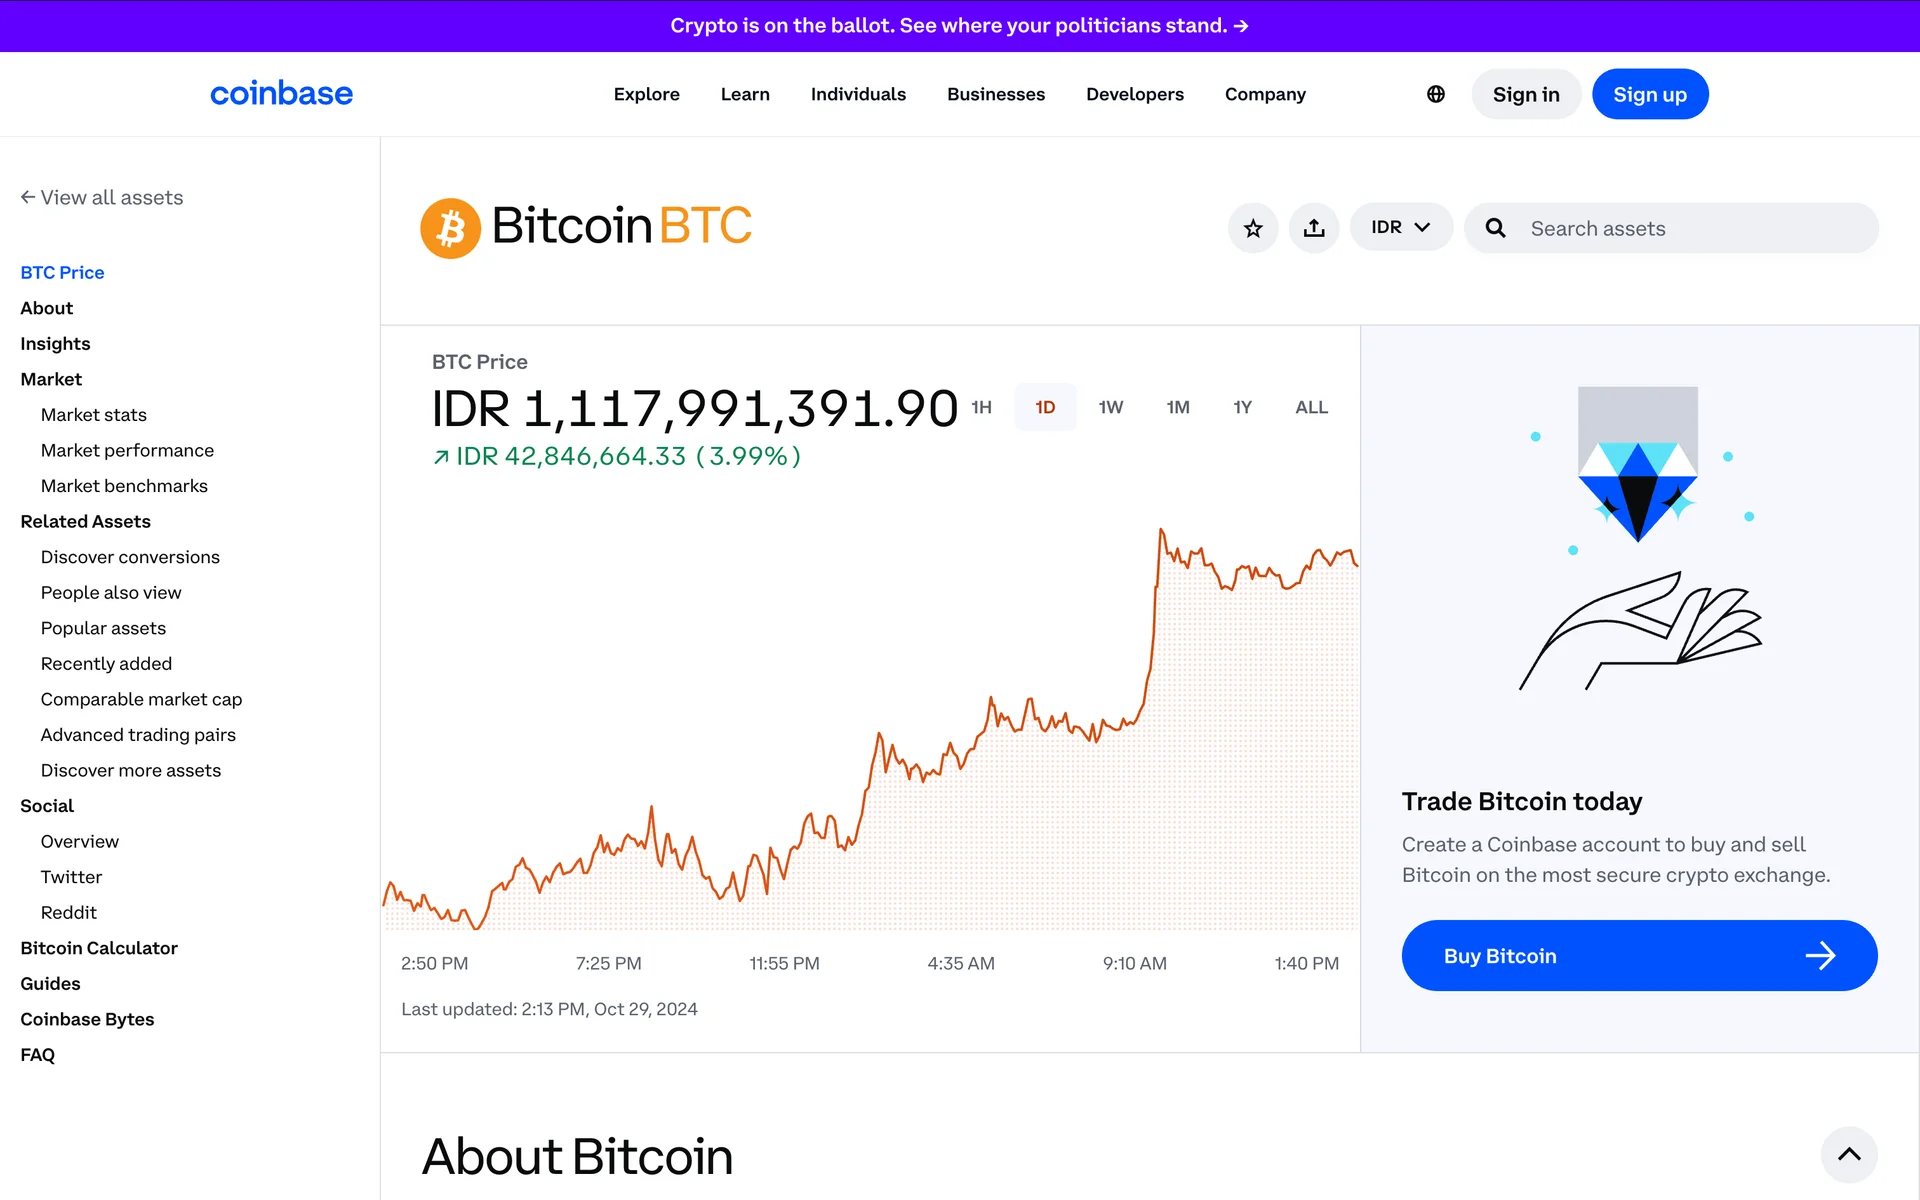The height and width of the screenshot is (1200, 1920).
Task: Click the crypto ballot banner link
Action: point(959,26)
